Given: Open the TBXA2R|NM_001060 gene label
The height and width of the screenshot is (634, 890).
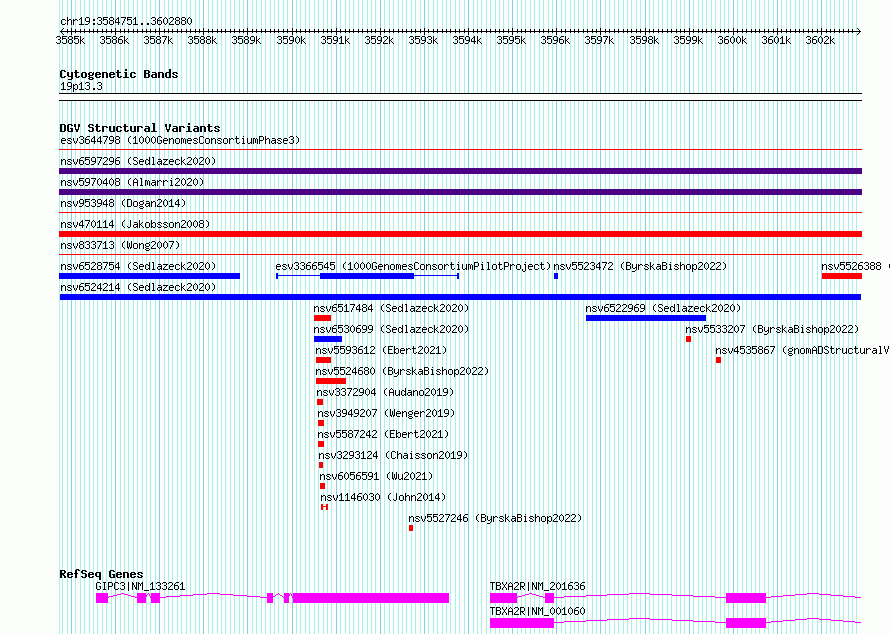Looking at the screenshot, I should [538, 611].
